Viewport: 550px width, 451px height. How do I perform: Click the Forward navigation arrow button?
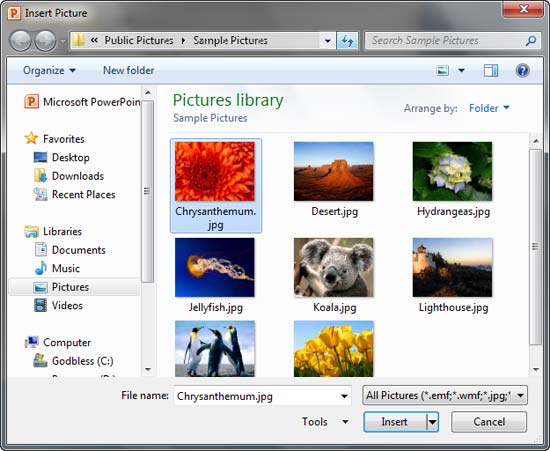coord(45,41)
